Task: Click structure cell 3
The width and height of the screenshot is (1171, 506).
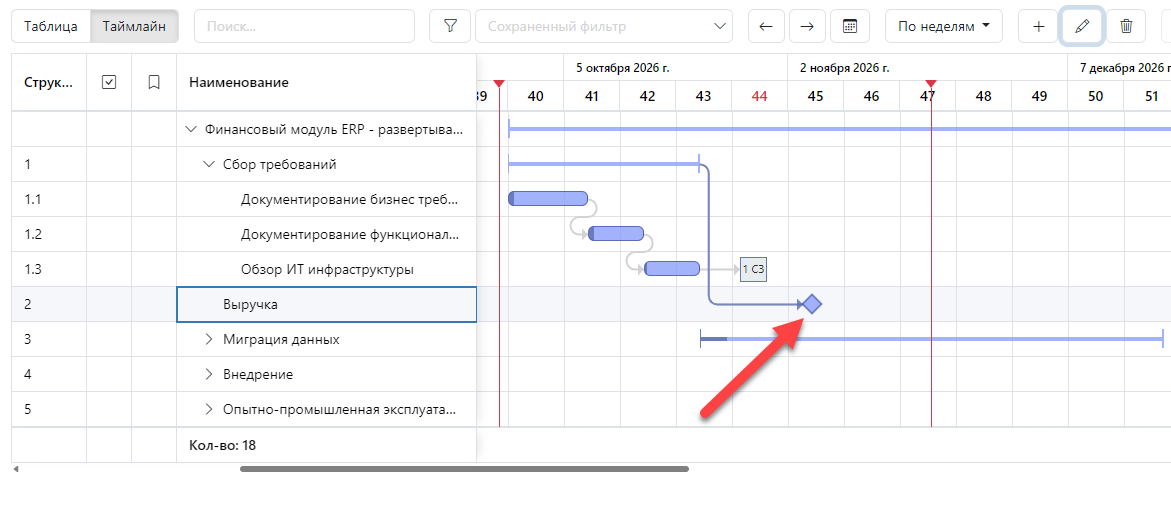Action: point(49,340)
